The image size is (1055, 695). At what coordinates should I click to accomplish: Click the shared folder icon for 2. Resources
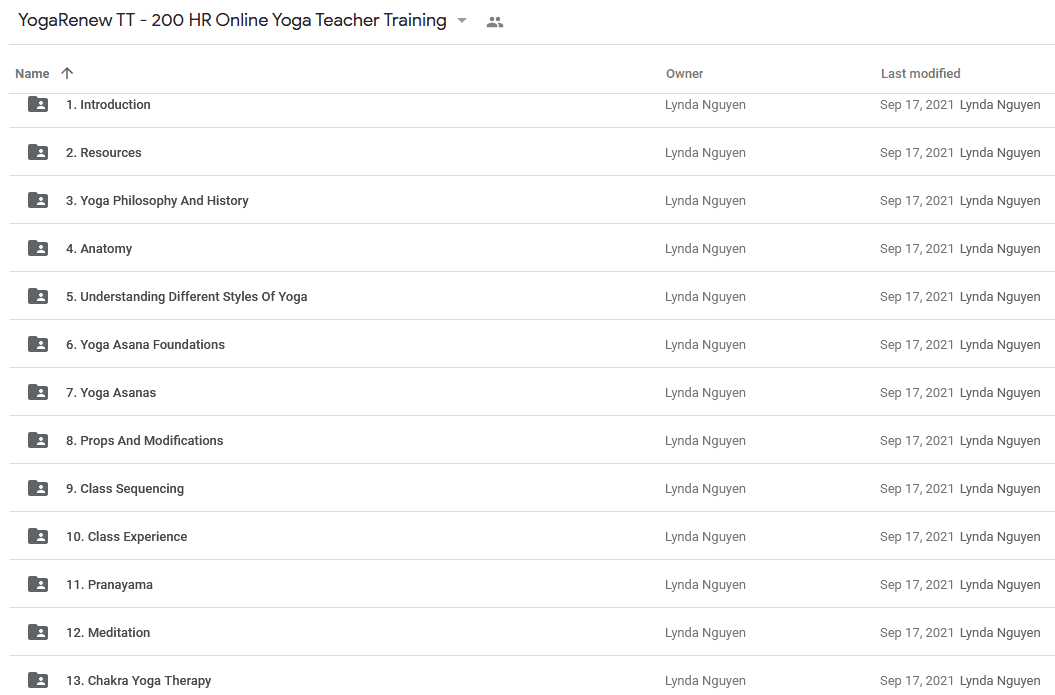click(x=38, y=152)
